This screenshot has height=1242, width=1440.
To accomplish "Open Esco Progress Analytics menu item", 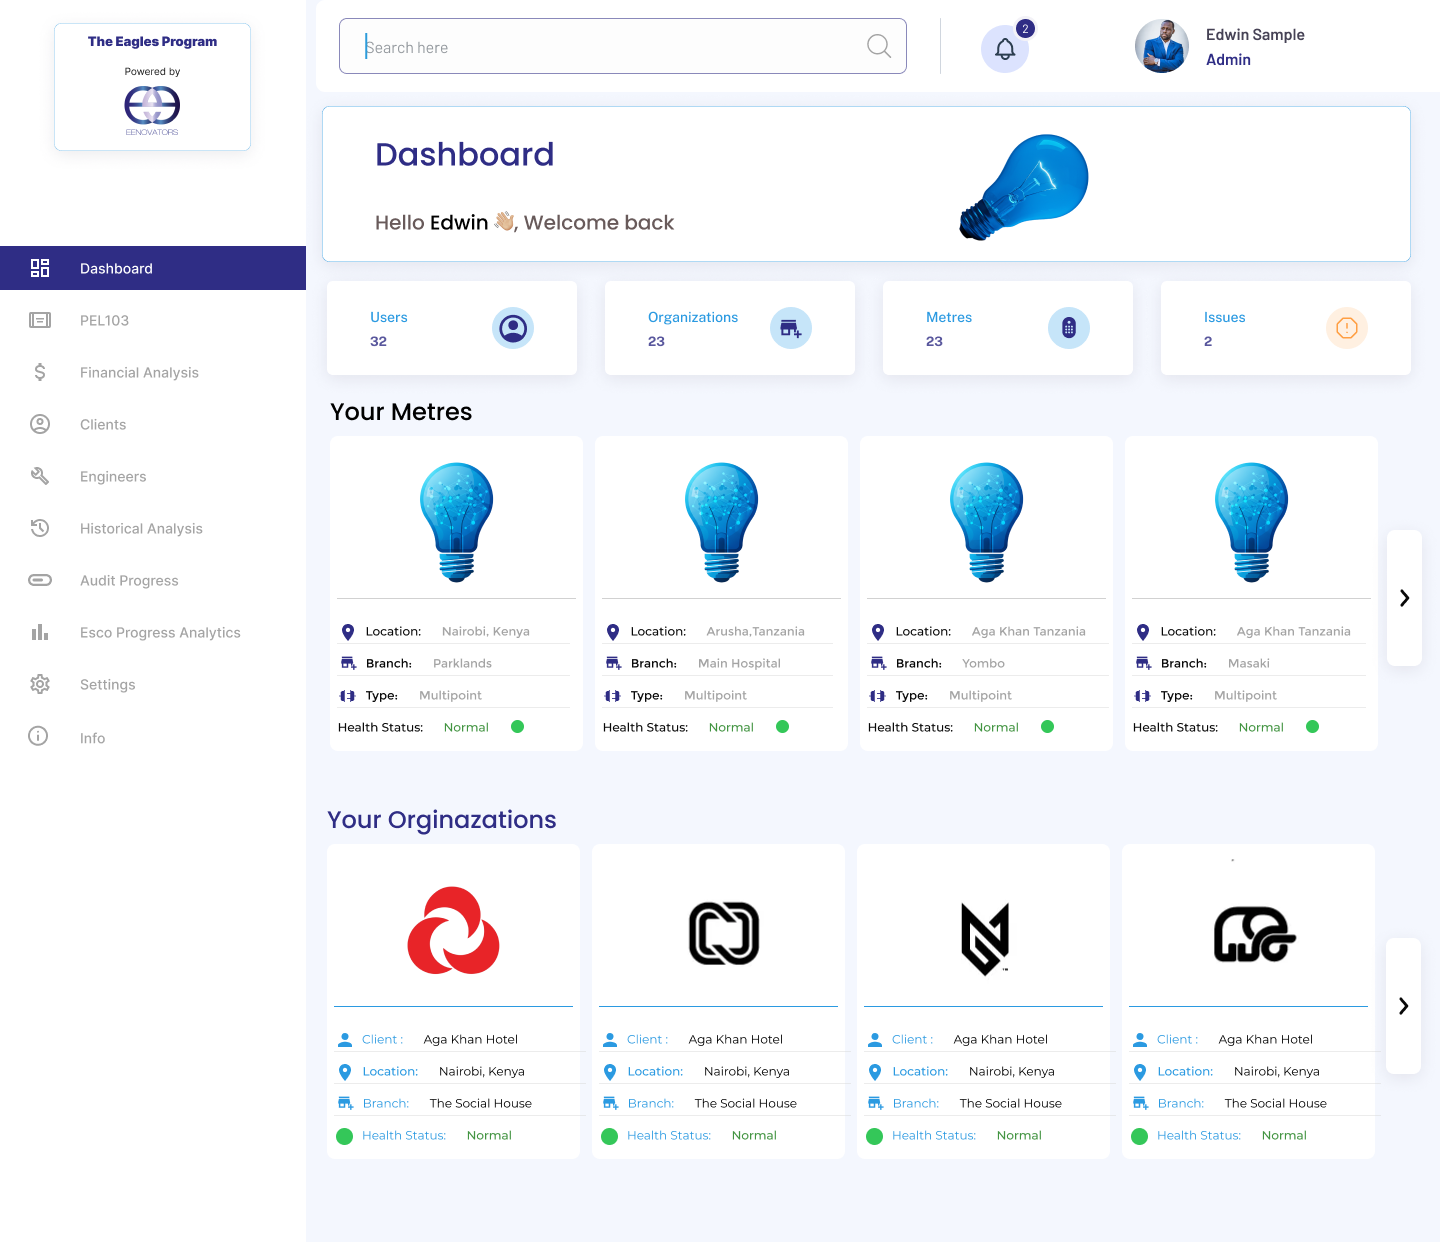I will pos(160,632).
